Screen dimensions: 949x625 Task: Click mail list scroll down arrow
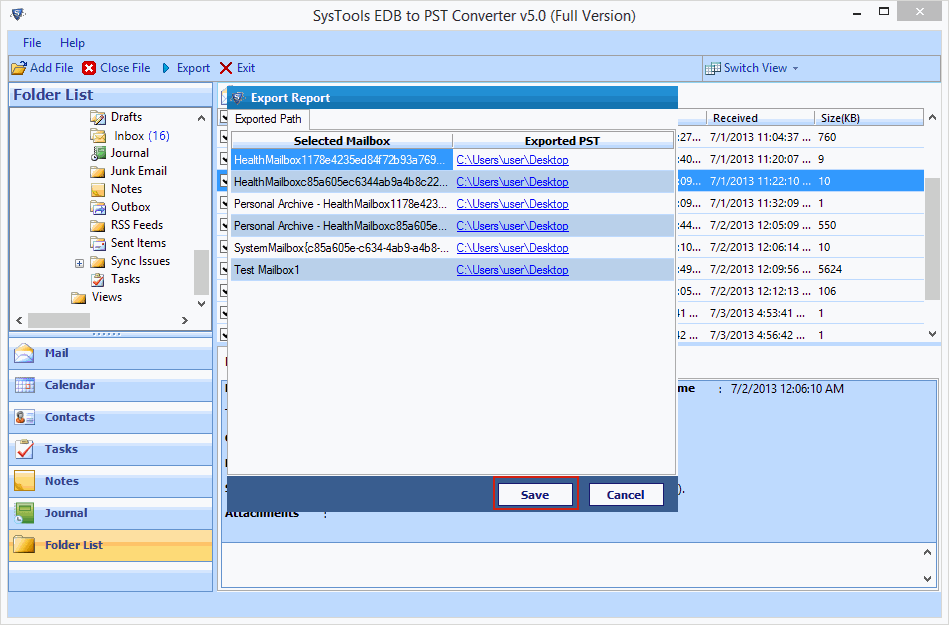(x=932, y=333)
